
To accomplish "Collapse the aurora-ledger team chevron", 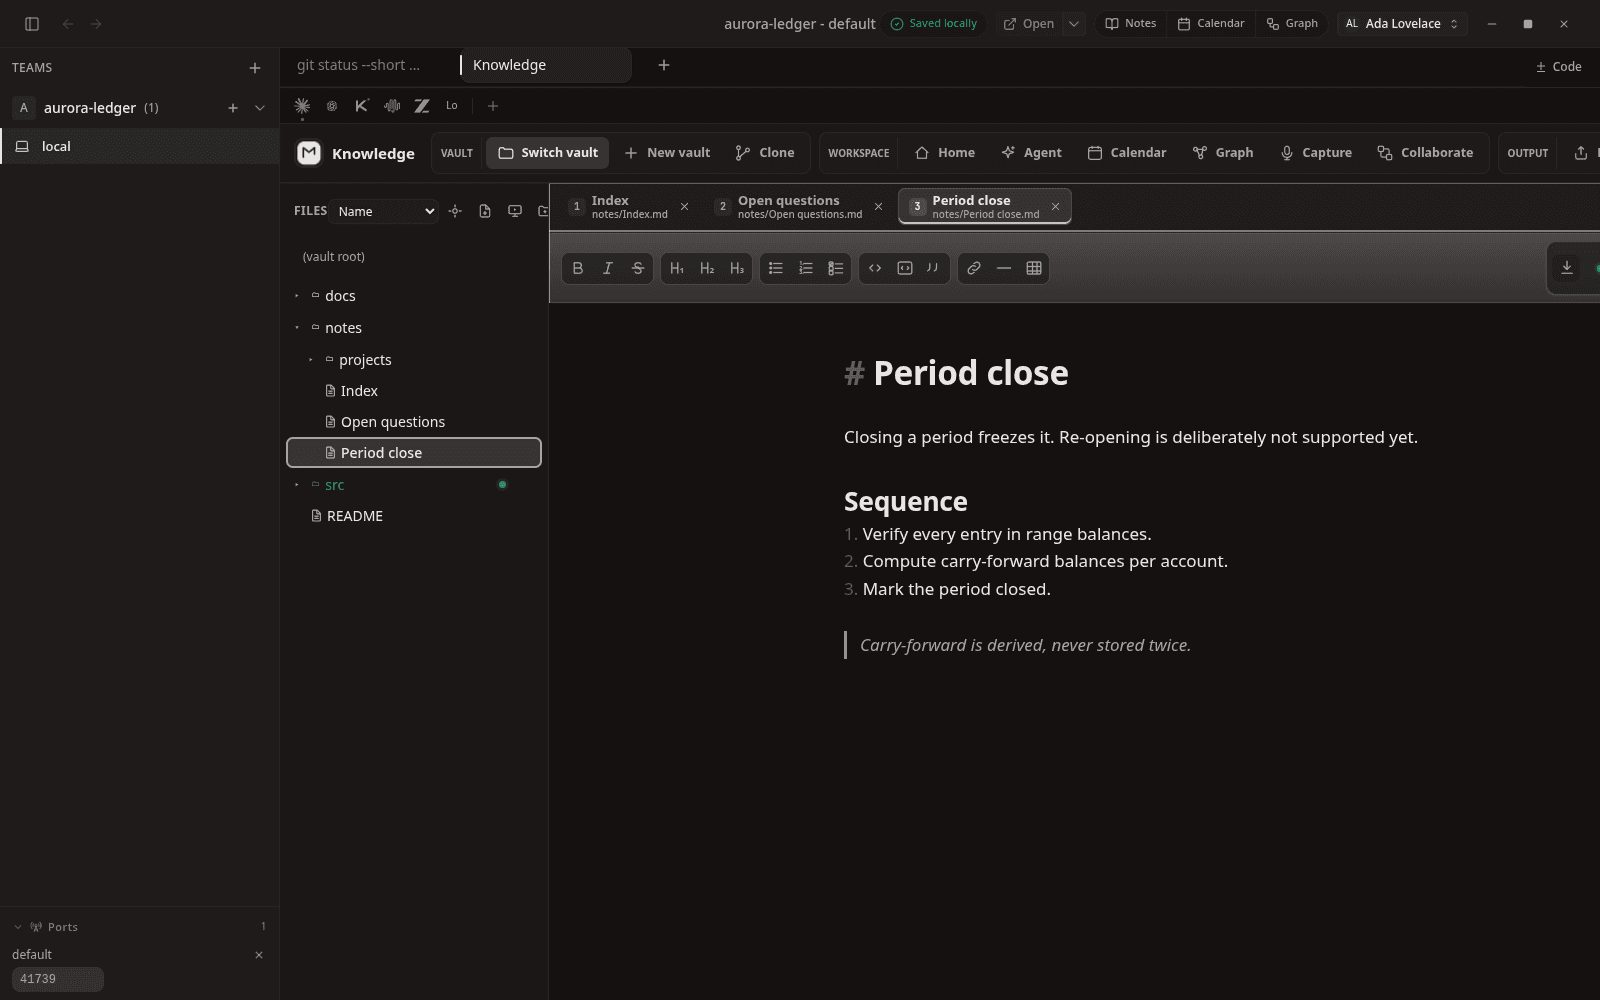I will click(260, 108).
